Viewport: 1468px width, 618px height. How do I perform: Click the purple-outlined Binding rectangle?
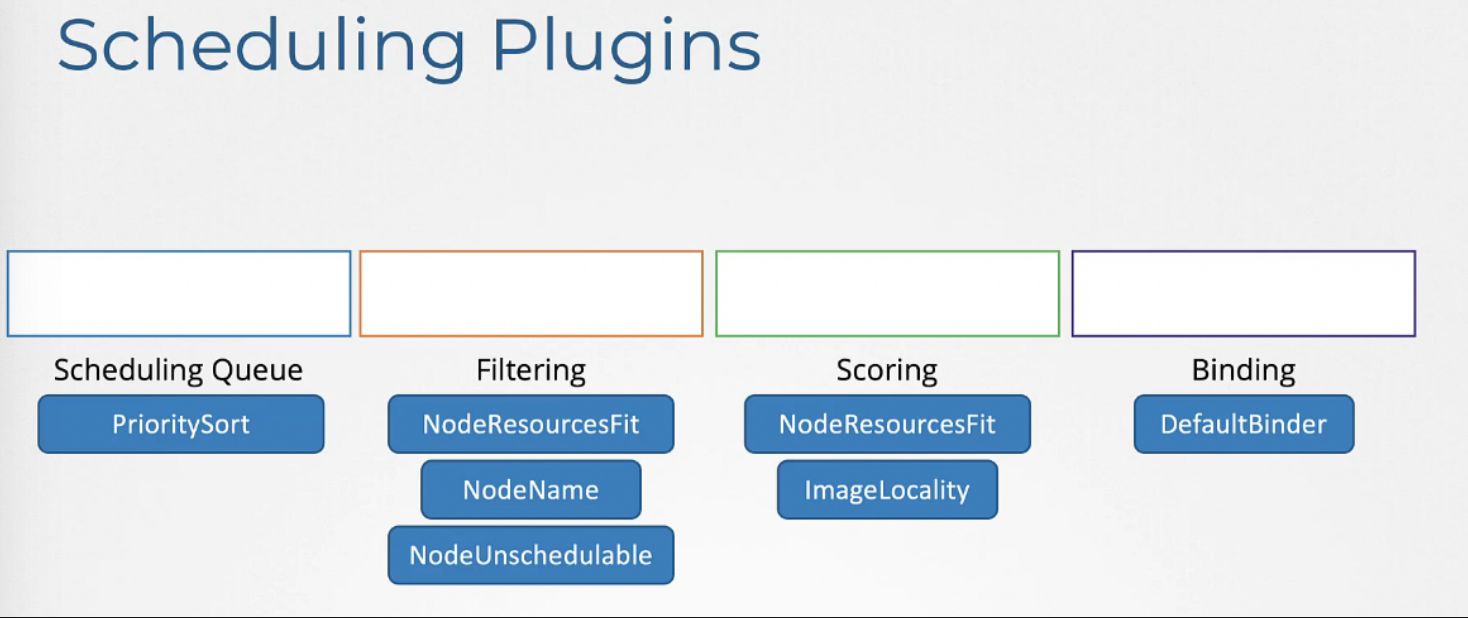coord(1244,293)
